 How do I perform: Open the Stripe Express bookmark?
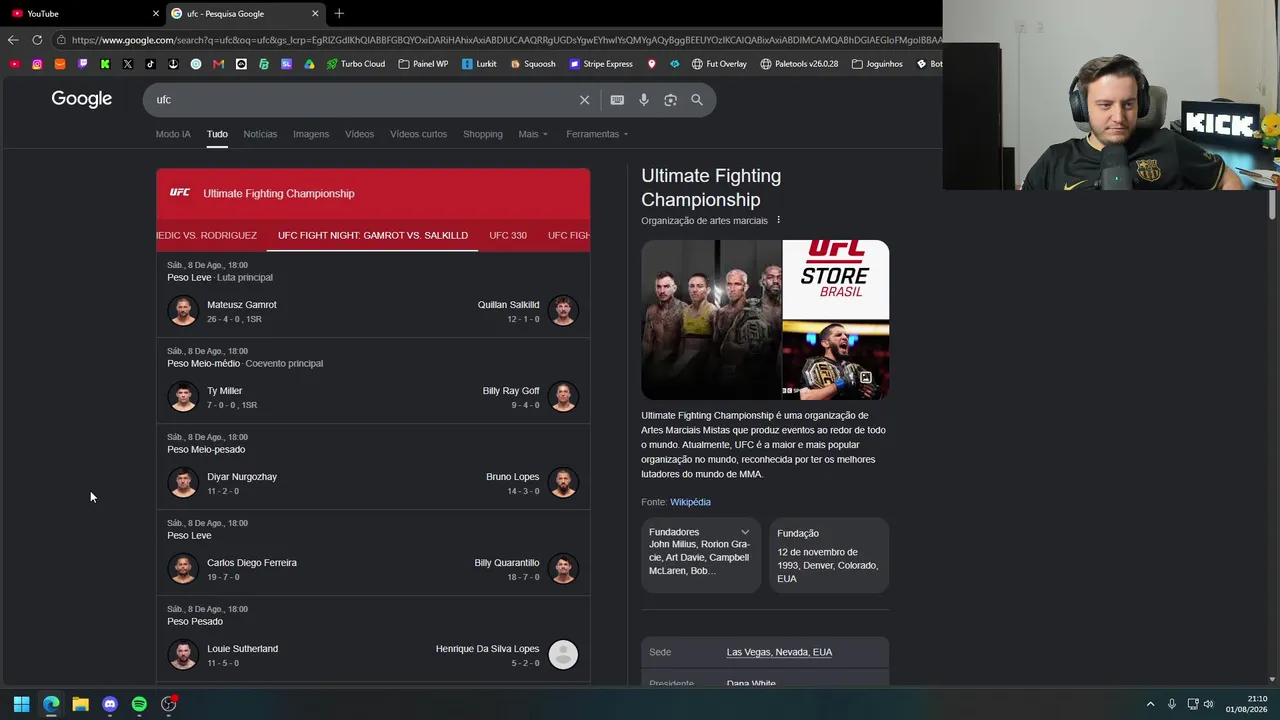pos(601,64)
